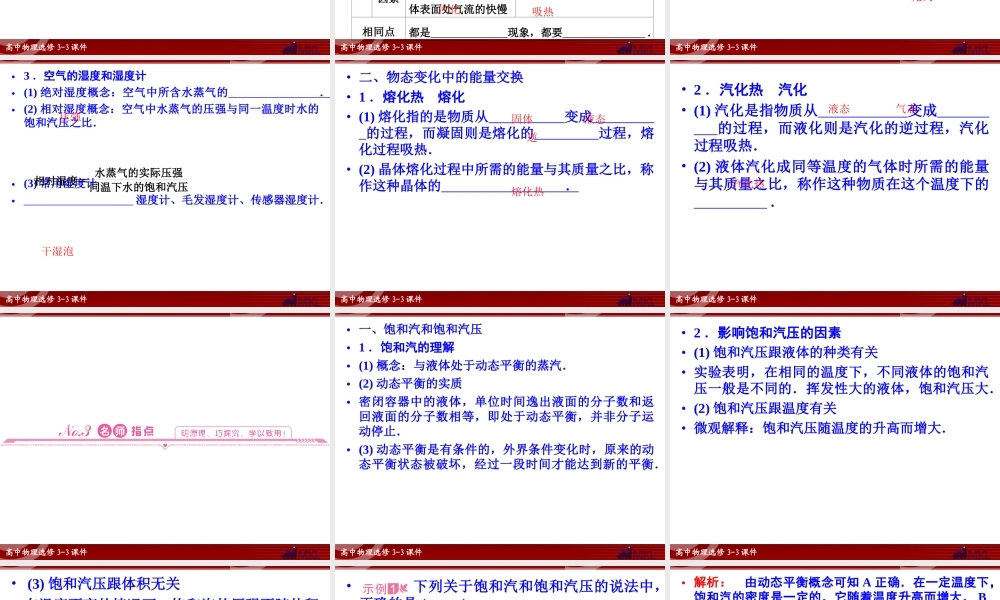
Task: Click the 师 badge in the 名师指点 banner
Action: 120,433
